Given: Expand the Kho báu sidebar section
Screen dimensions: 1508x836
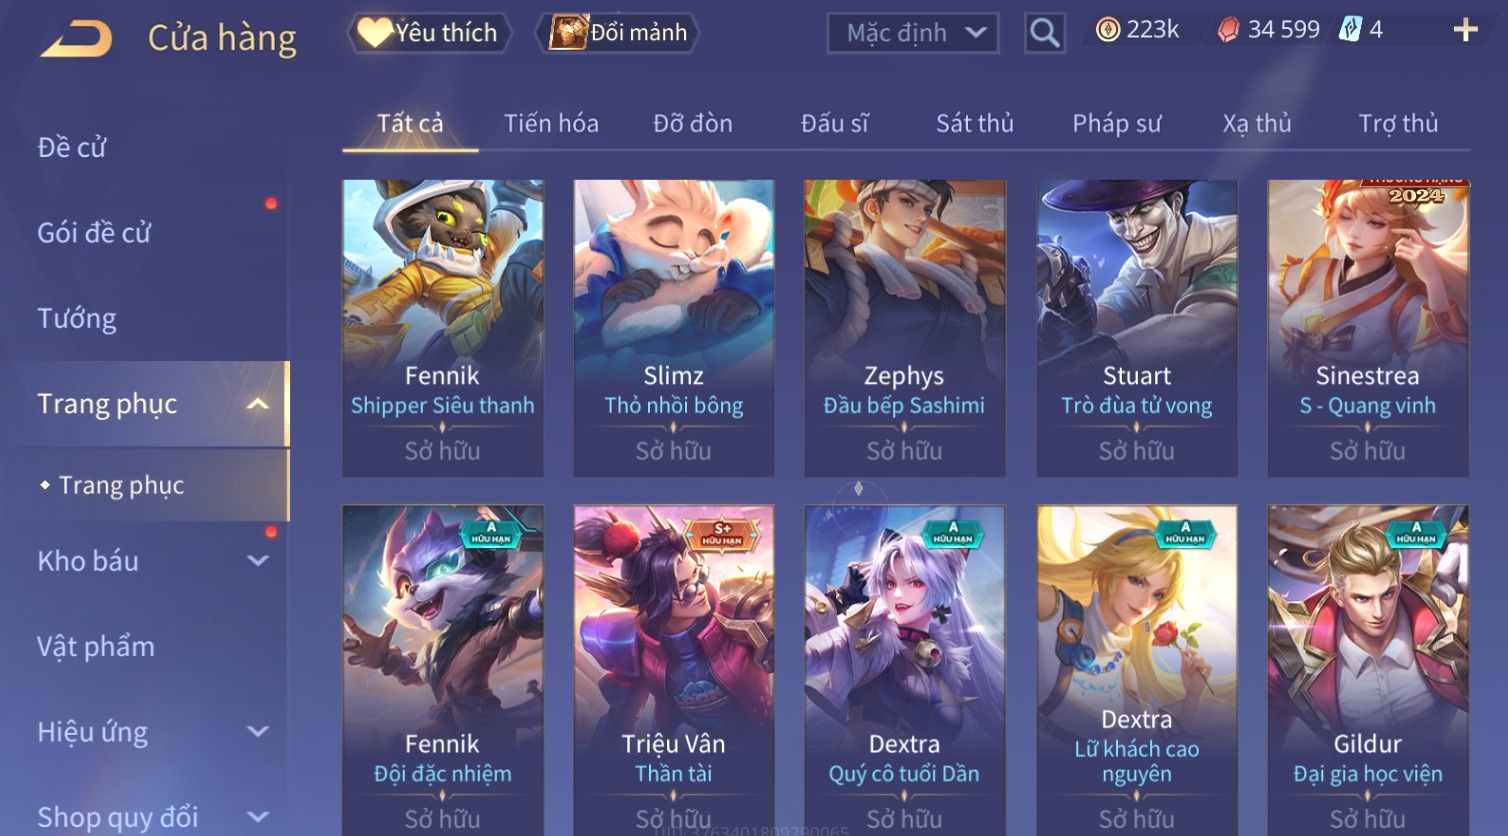Looking at the screenshot, I should [x=257, y=561].
